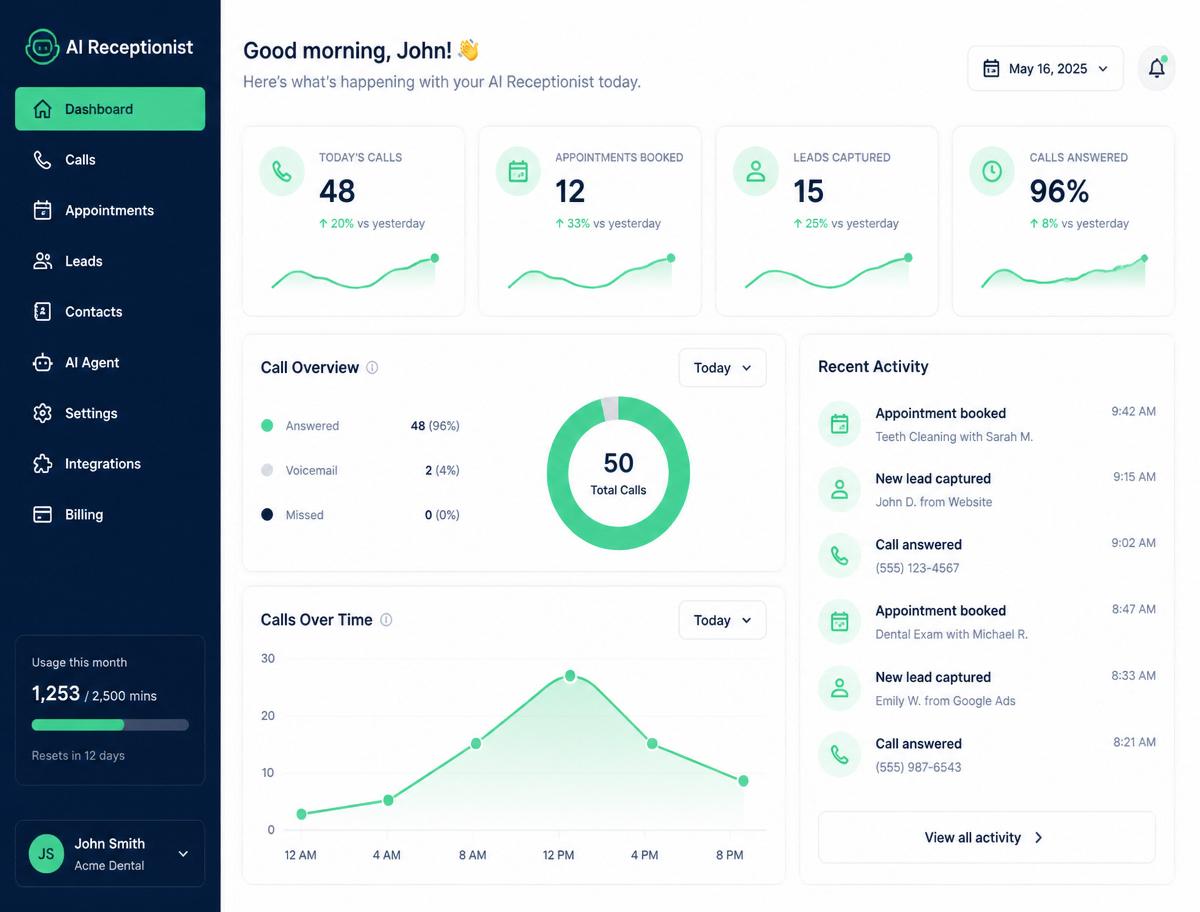Click the calendar icon for Dental Exam activity

click(x=839, y=622)
